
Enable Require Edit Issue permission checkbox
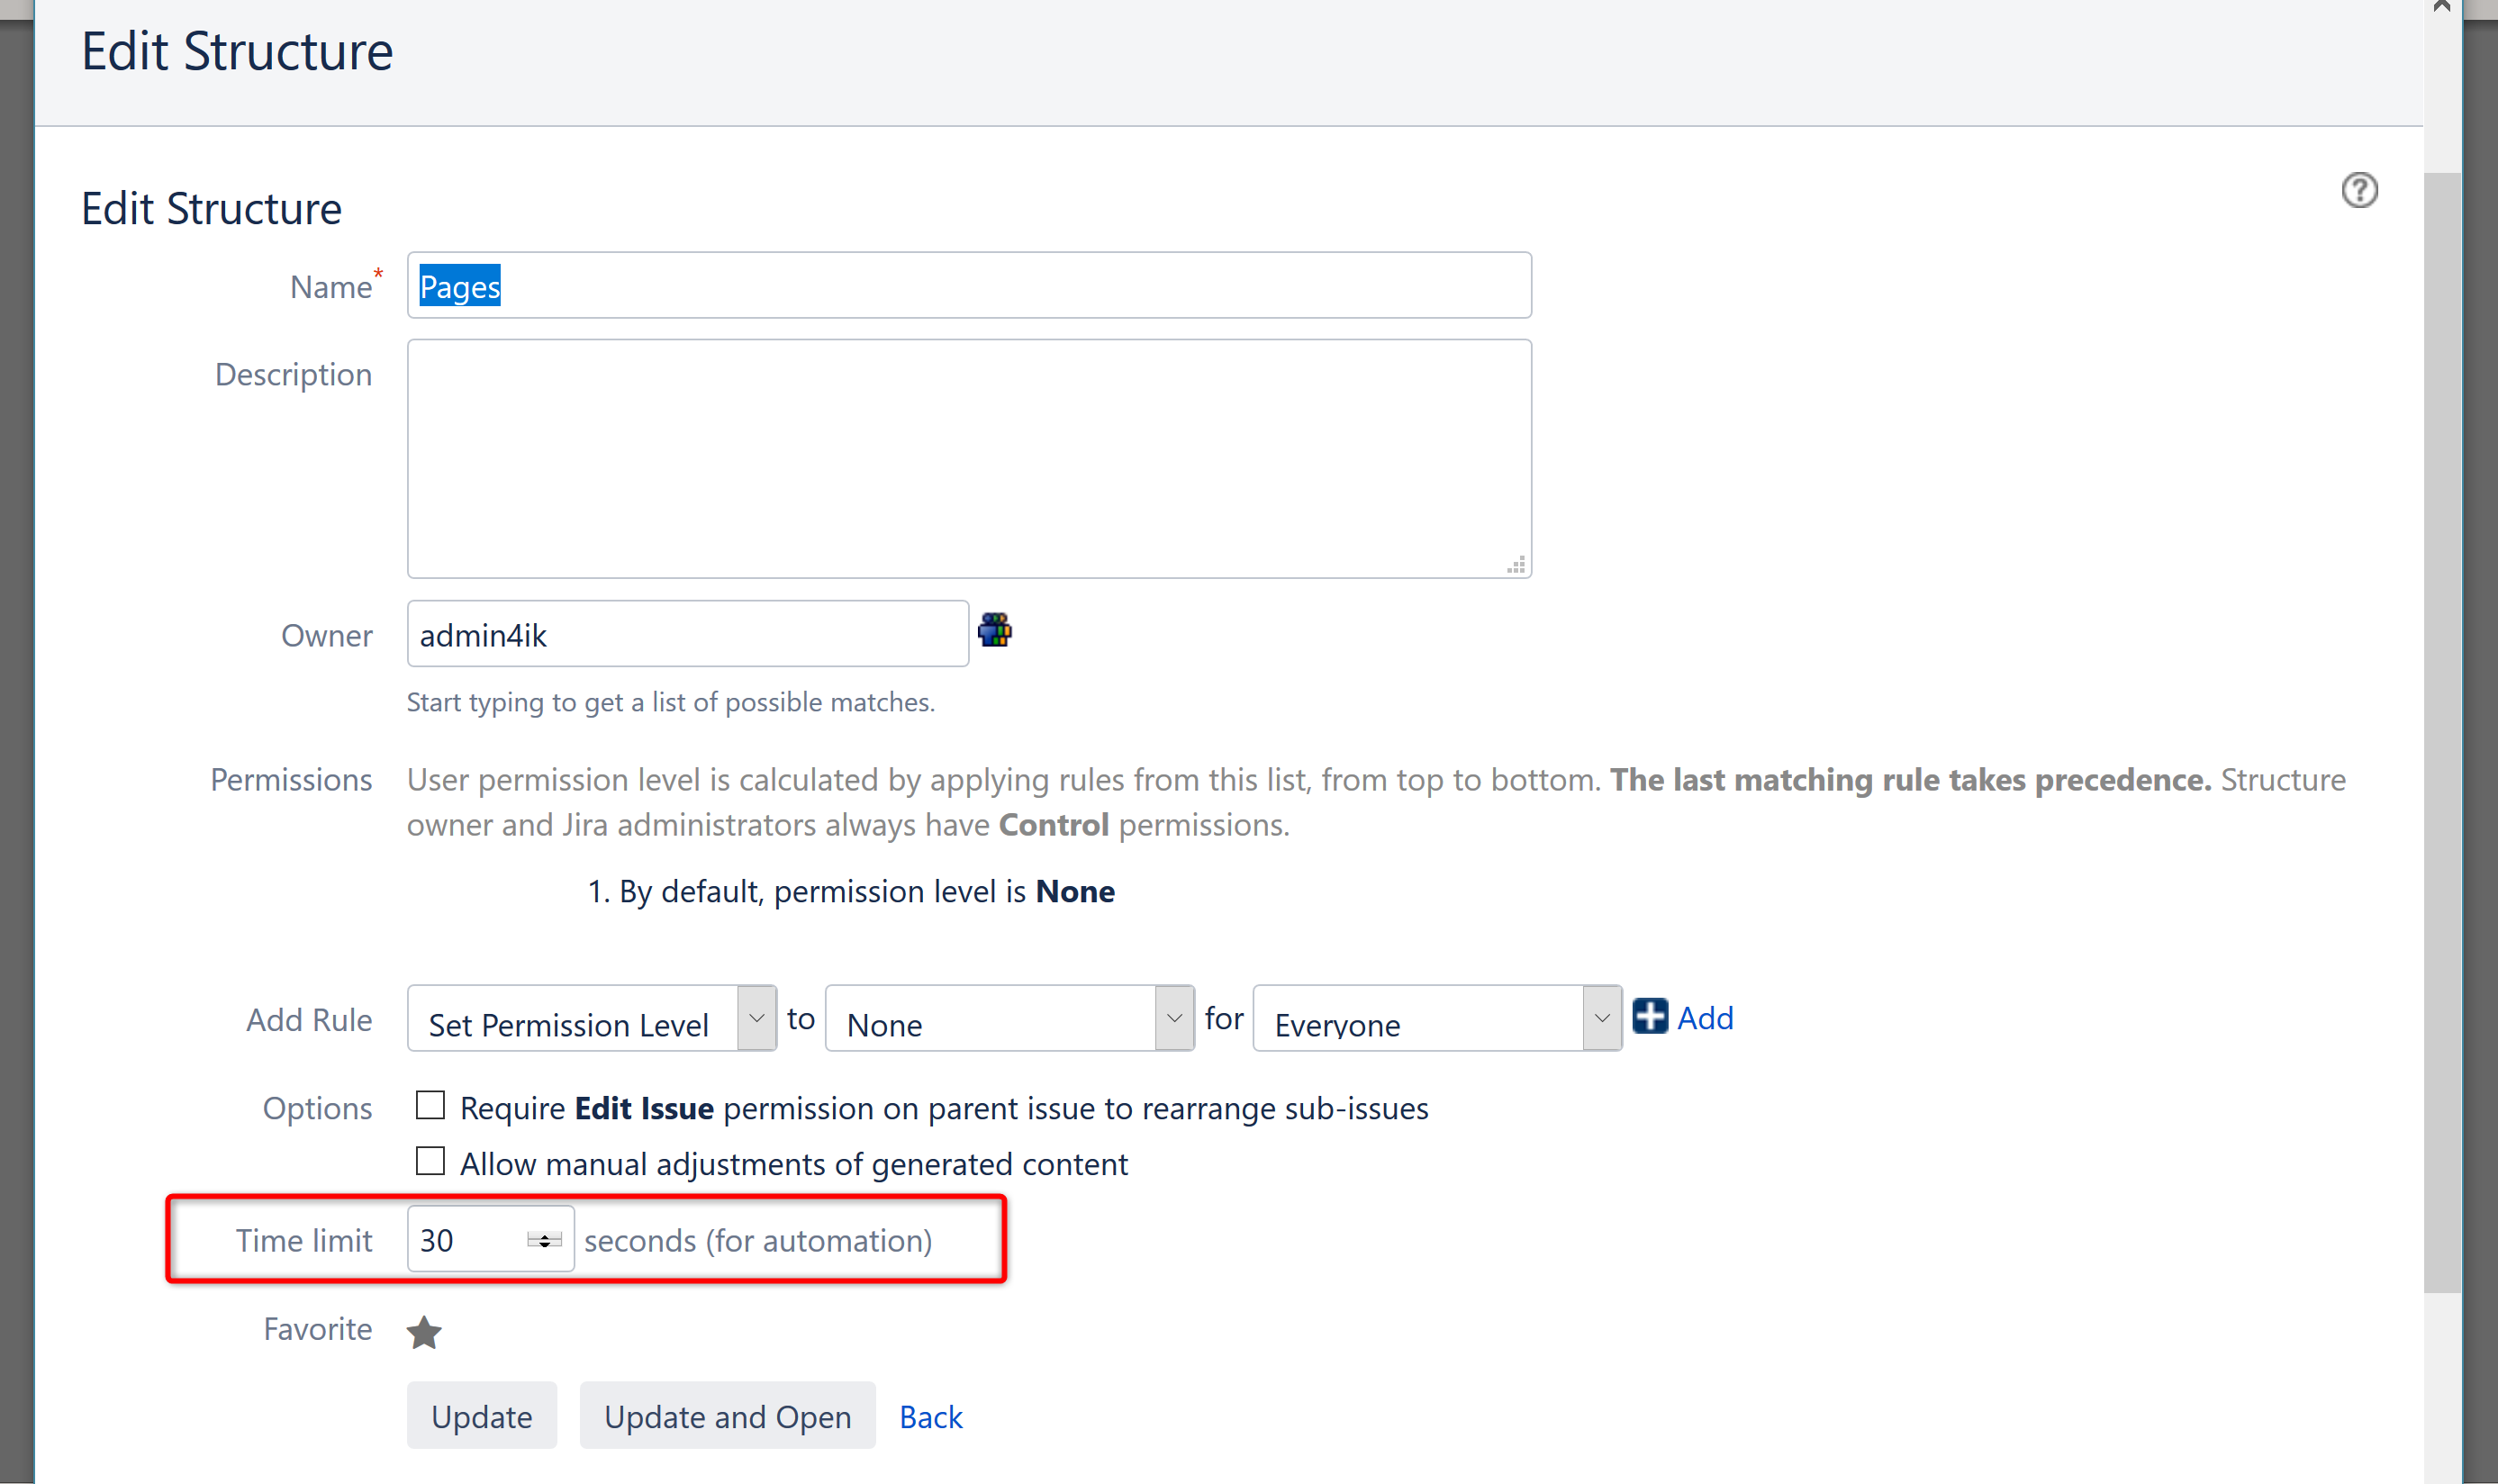[430, 1105]
